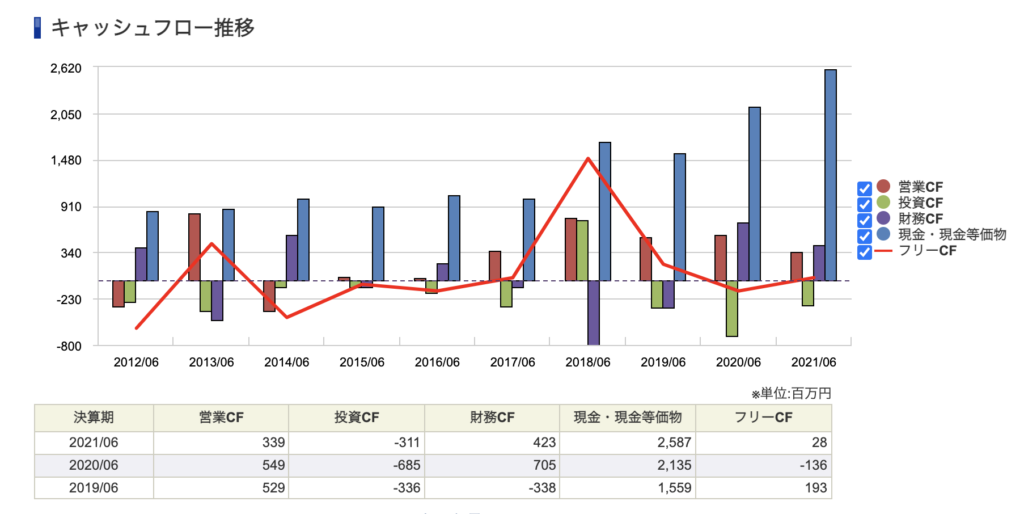The image size is (1024, 514).
Task: Click the green 投資CF legend color circle
Action: point(884,202)
